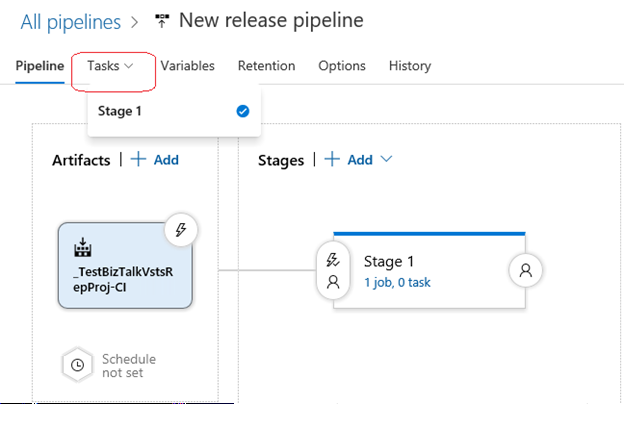Go to the Options tab

[341, 66]
